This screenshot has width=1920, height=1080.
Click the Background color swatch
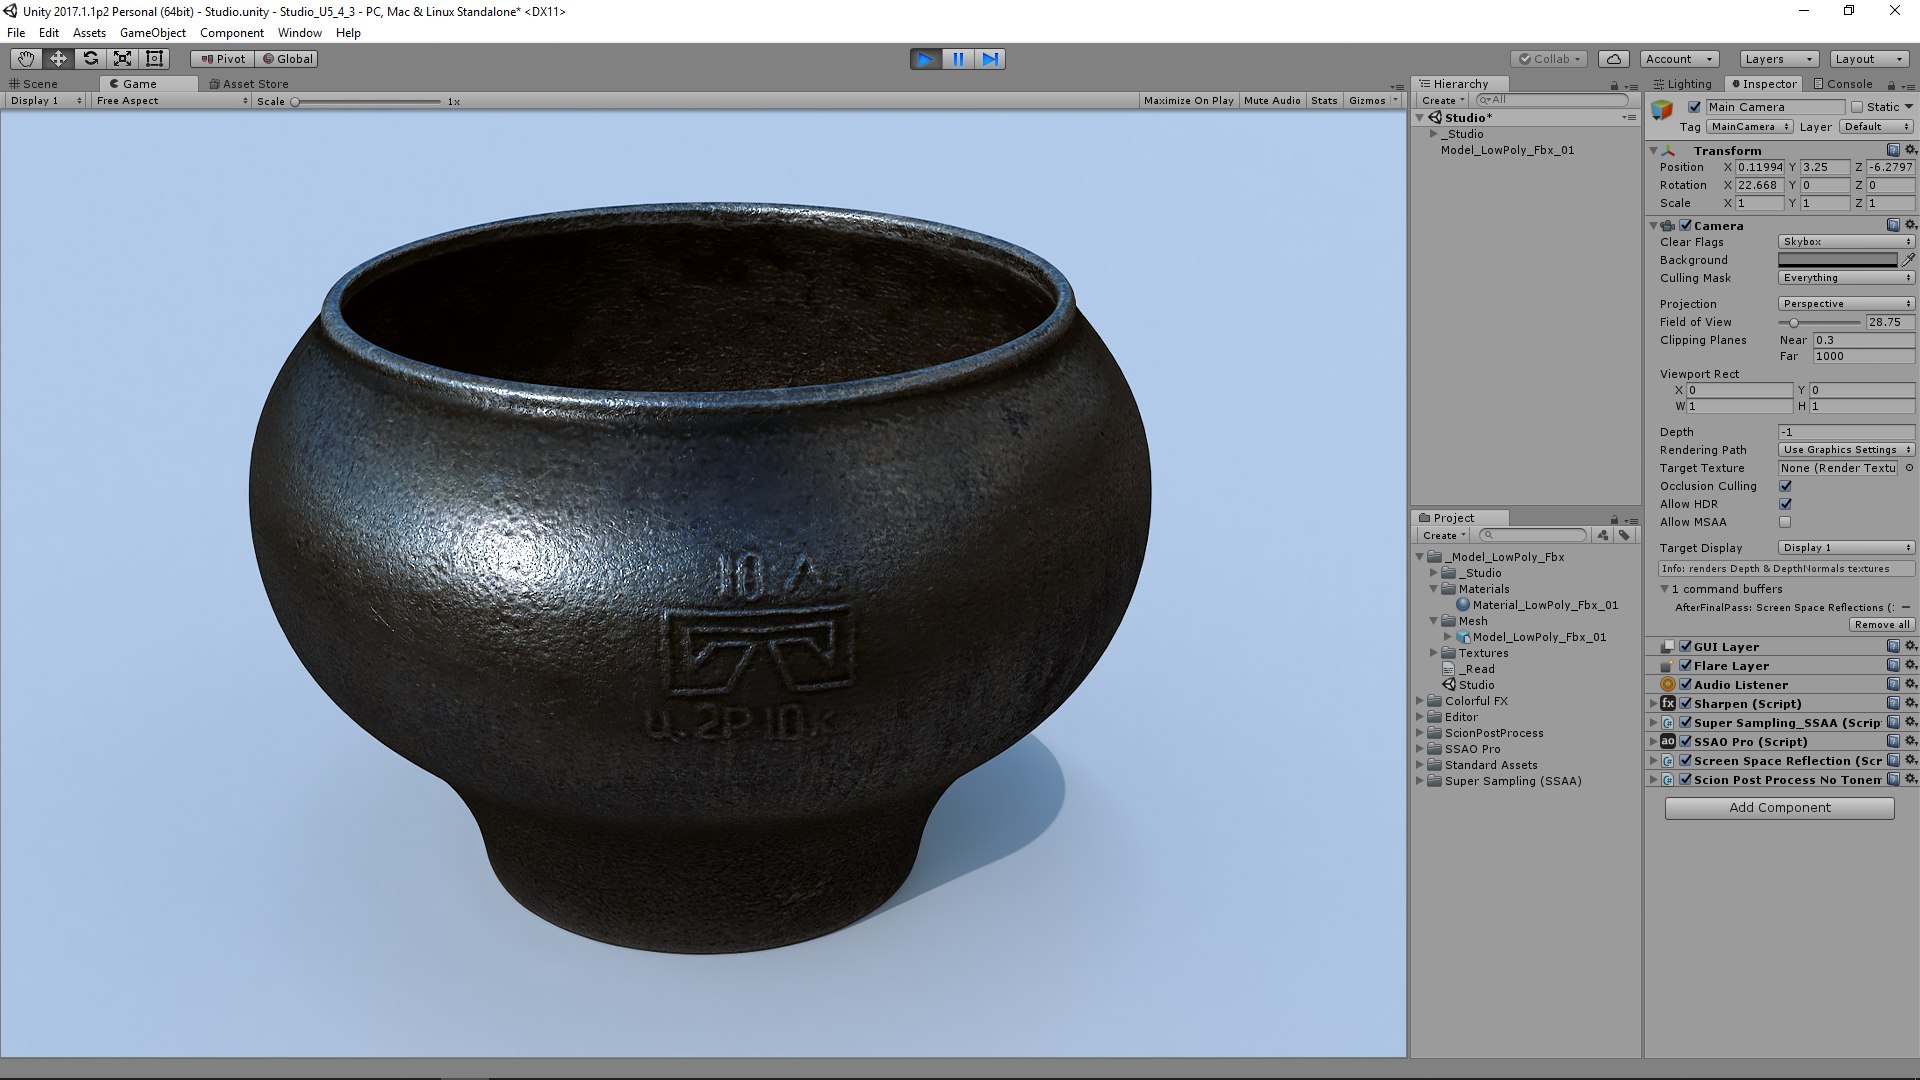1837,260
